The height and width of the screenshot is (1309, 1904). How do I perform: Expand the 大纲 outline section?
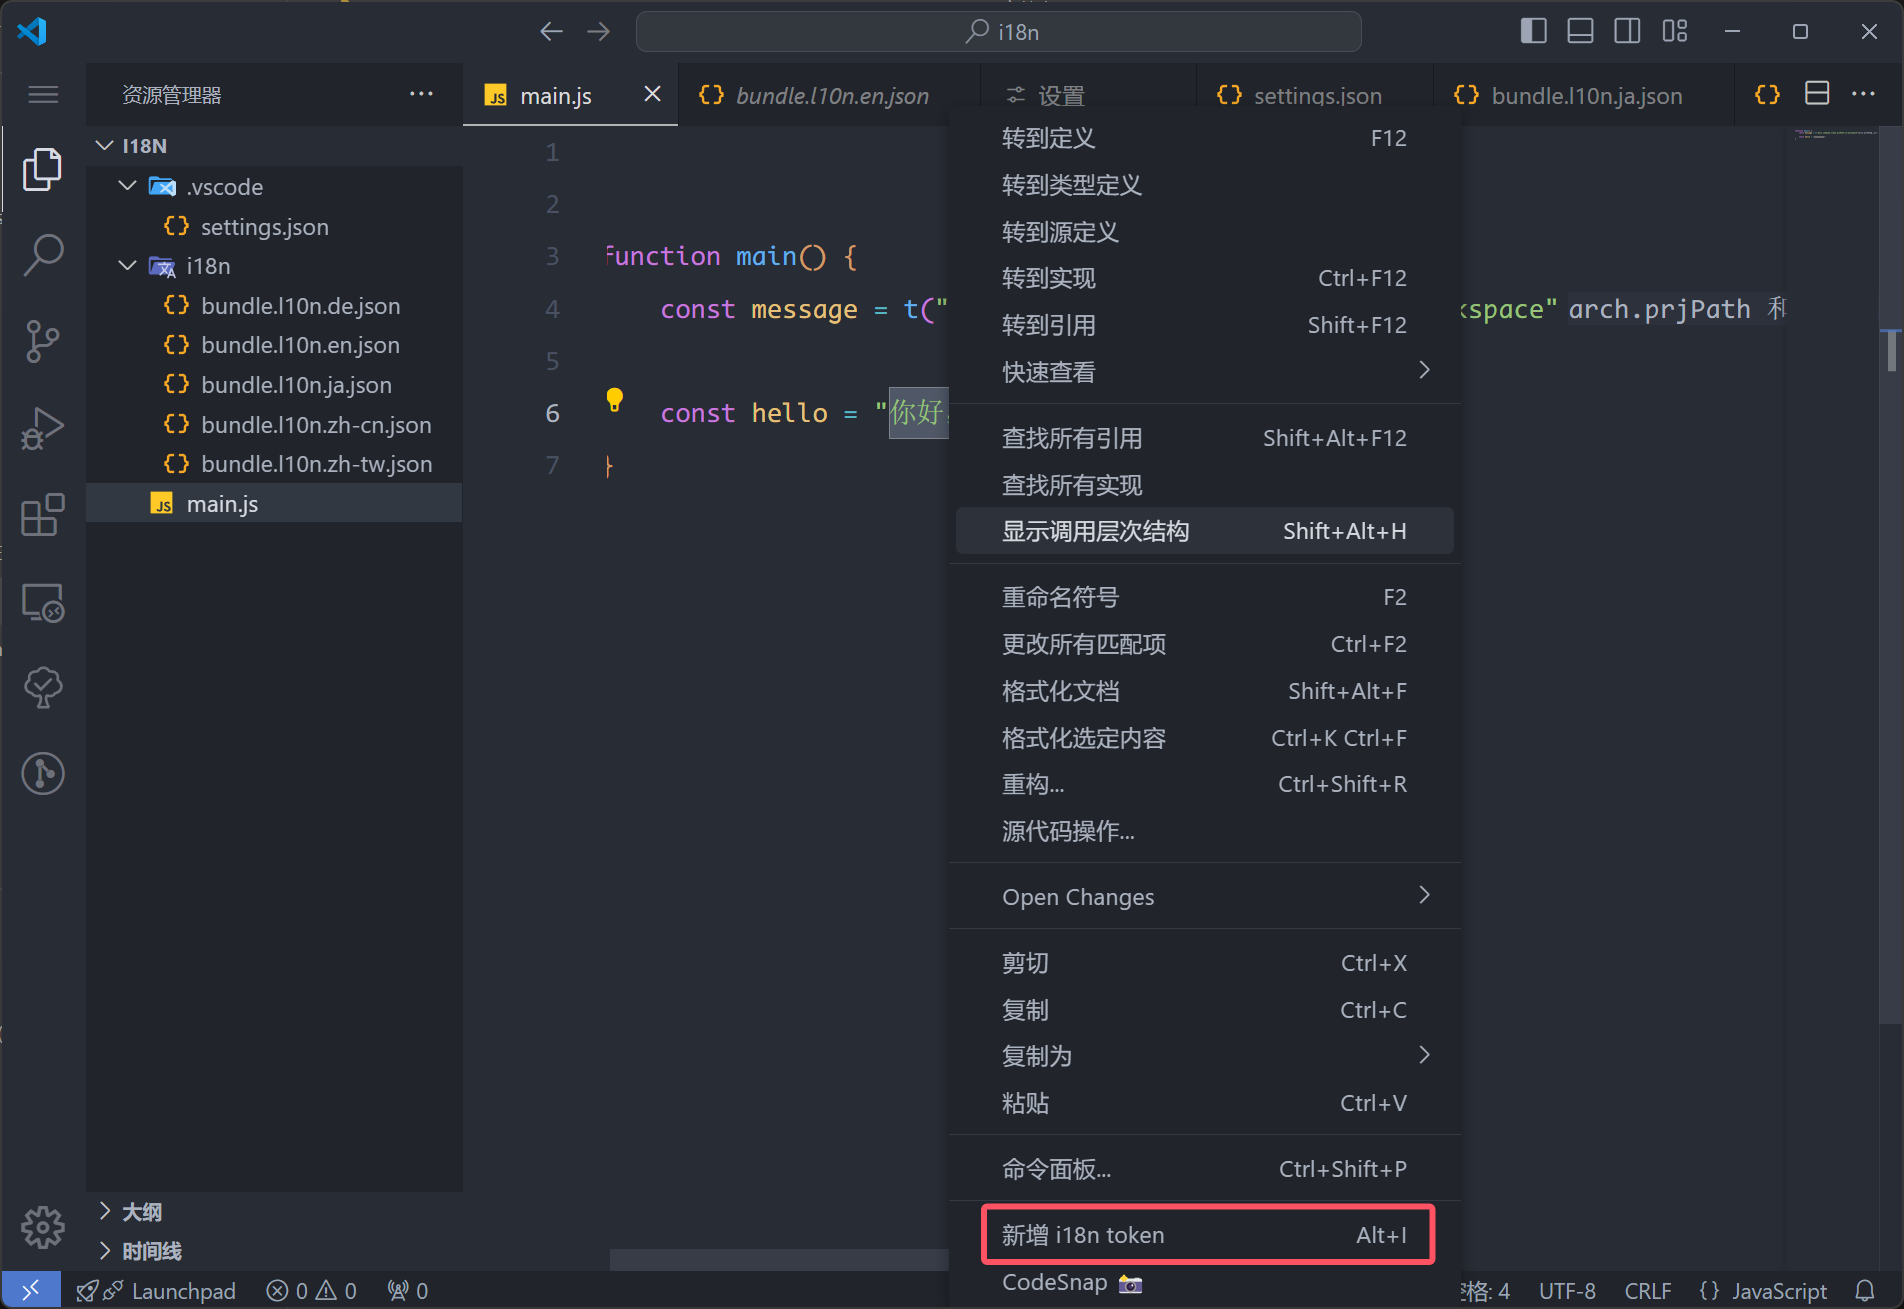click(x=104, y=1211)
